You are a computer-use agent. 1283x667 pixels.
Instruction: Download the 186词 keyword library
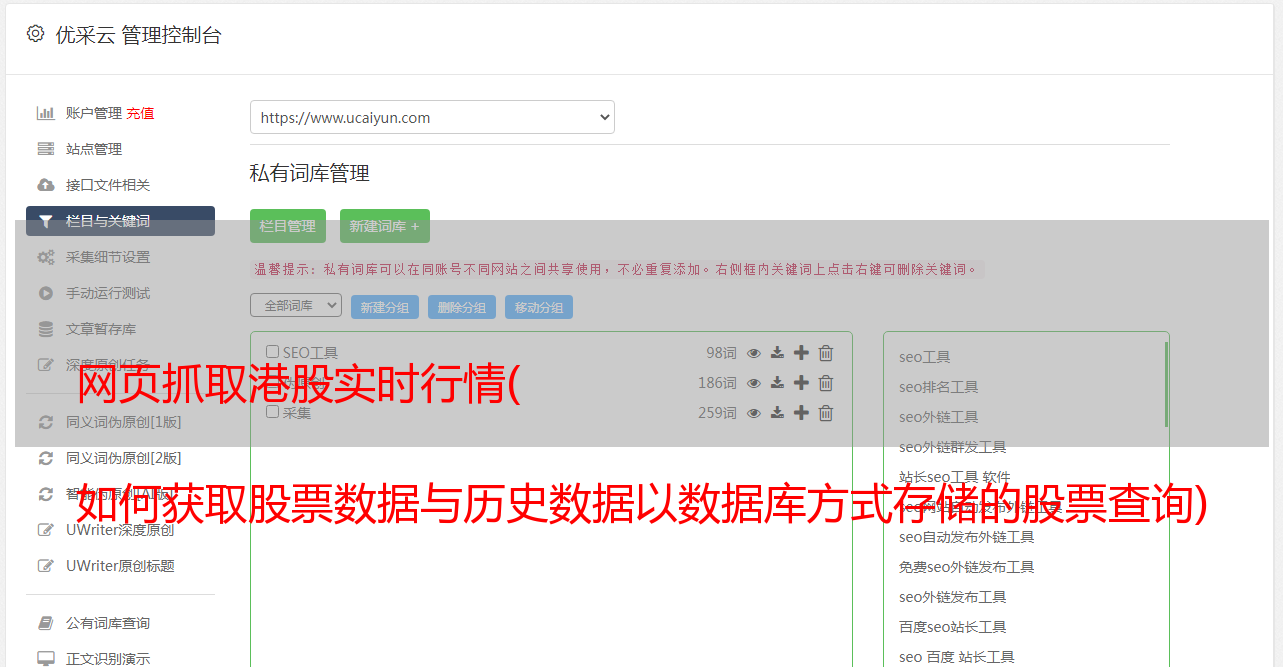tap(777, 383)
